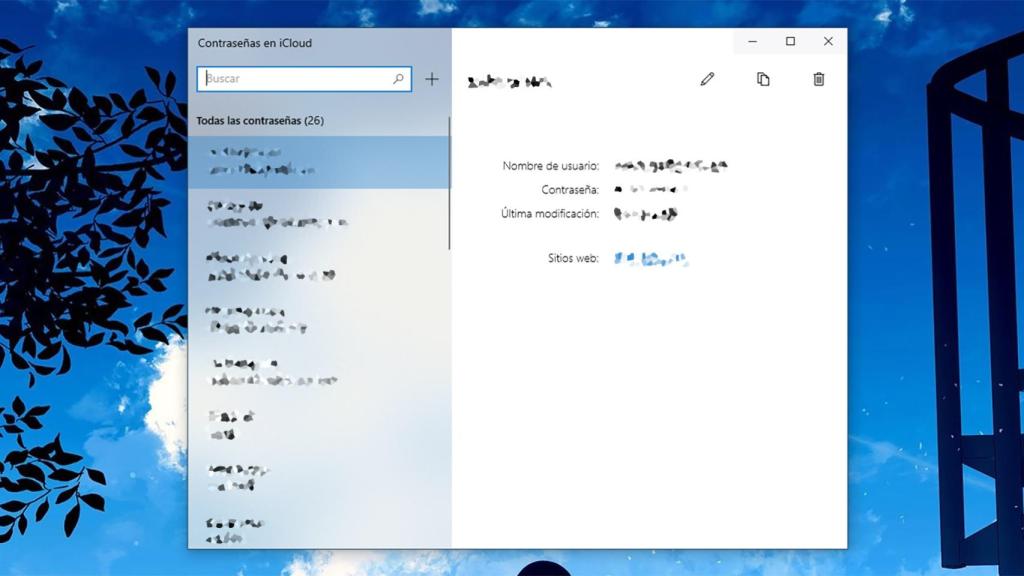Image resolution: width=1024 pixels, height=576 pixels.
Task: Select the highlighted first password entry
Action: [300, 162]
